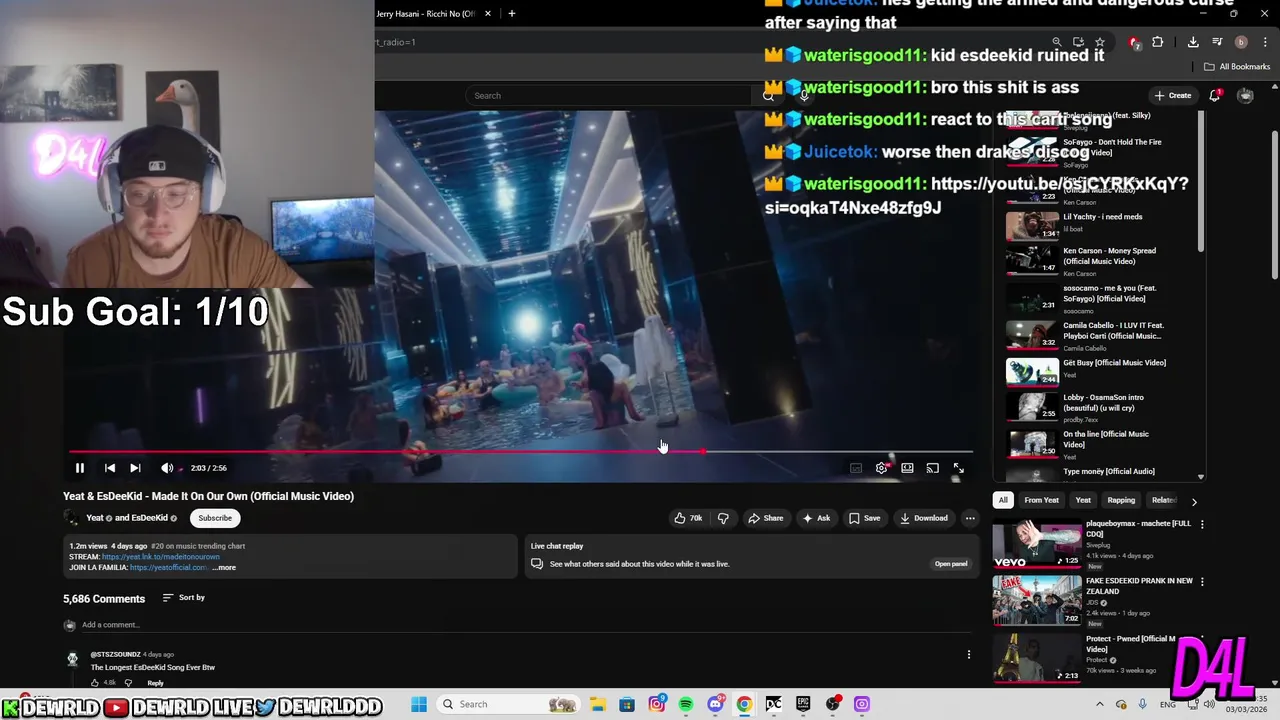Toggle theater mode in video player
Image resolution: width=1280 pixels, height=720 pixels.
coord(907,468)
